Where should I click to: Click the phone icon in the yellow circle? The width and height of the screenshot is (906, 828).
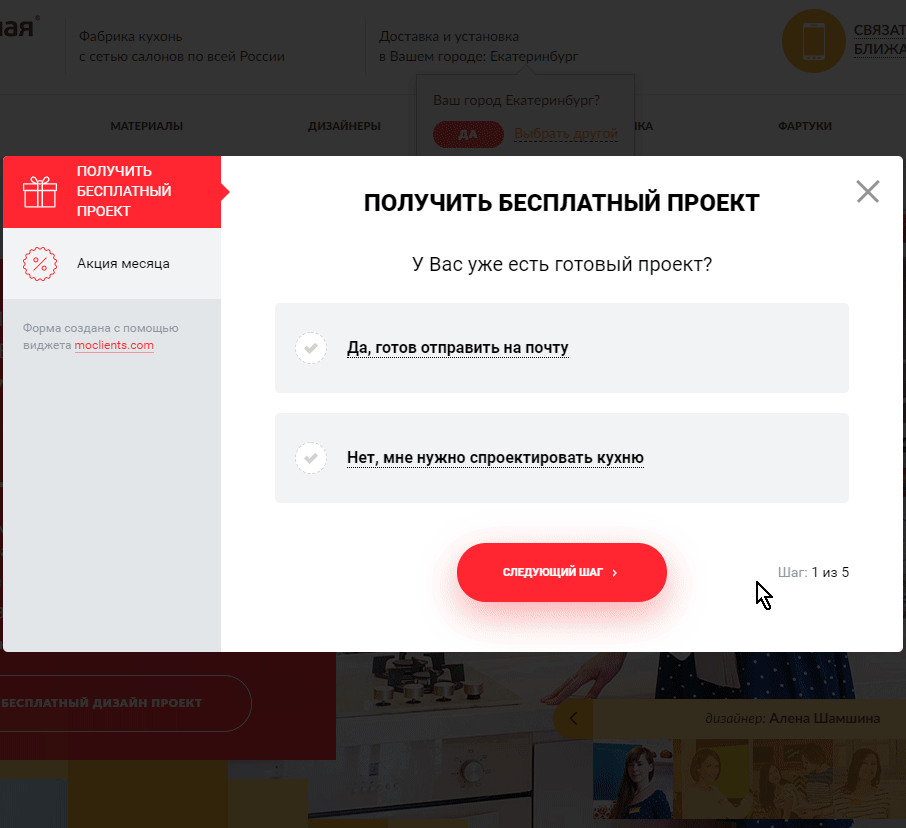[813, 42]
